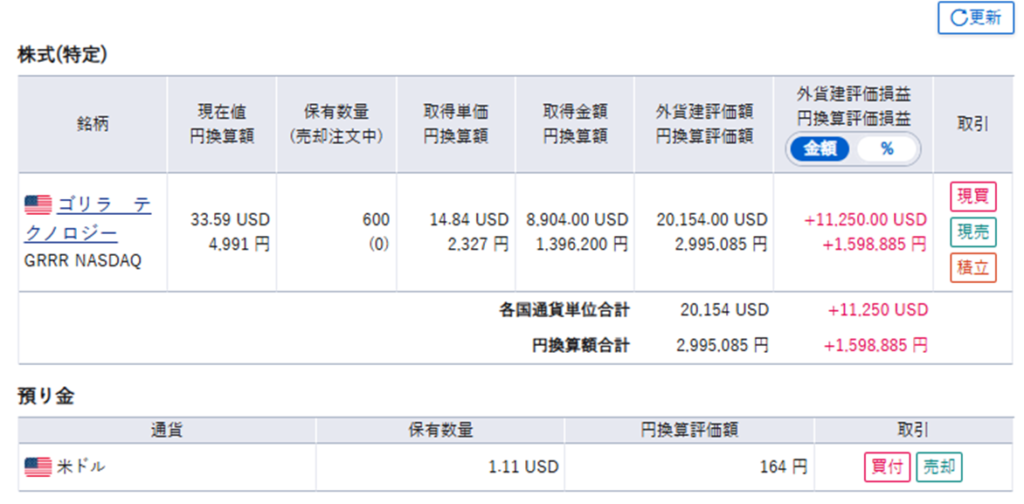Switch profit display to 金額
This screenshot has width=1024, height=504.
click(819, 149)
